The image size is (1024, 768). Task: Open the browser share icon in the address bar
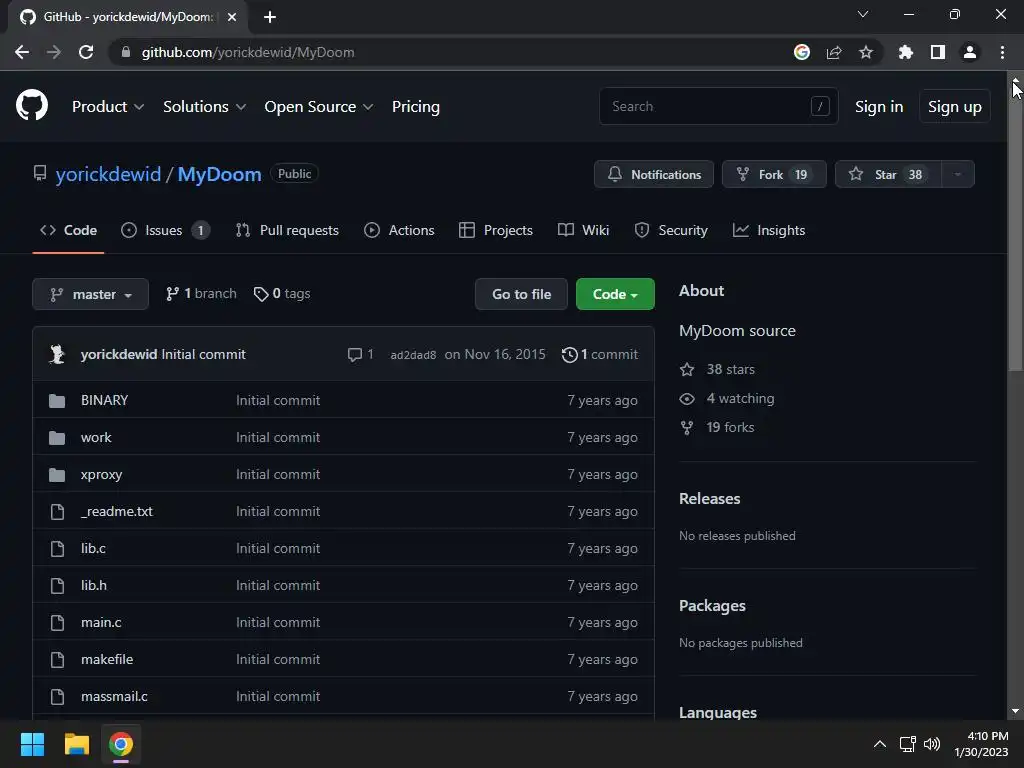(x=834, y=52)
